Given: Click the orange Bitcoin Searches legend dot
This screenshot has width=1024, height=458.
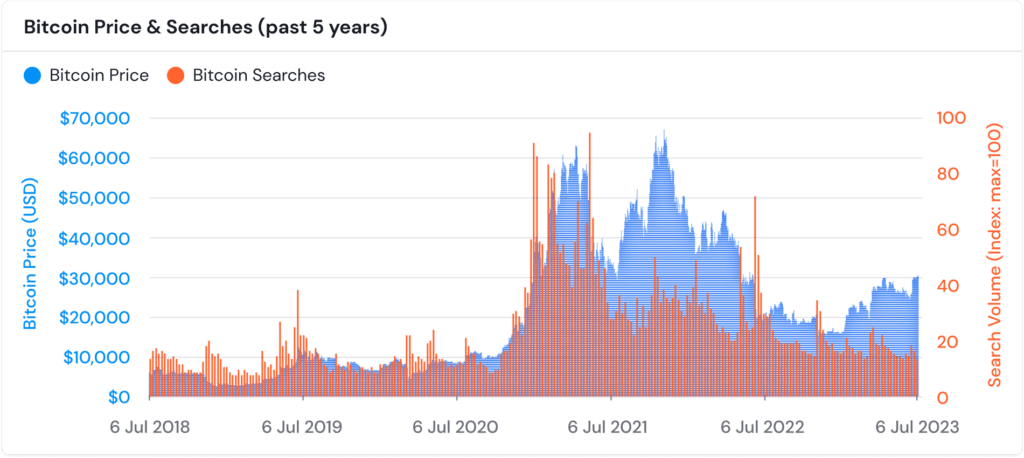Looking at the screenshot, I should tap(176, 75).
